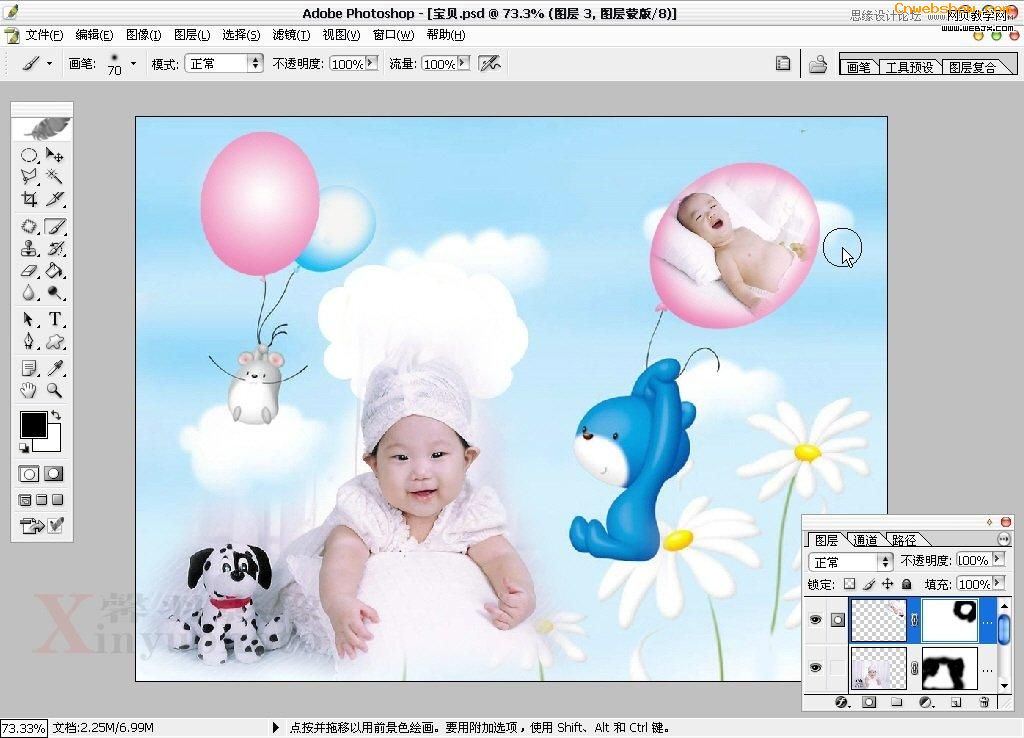Image resolution: width=1024 pixels, height=738 pixels.
Task: Hide the second layer's eye icon
Action: [x=815, y=667]
